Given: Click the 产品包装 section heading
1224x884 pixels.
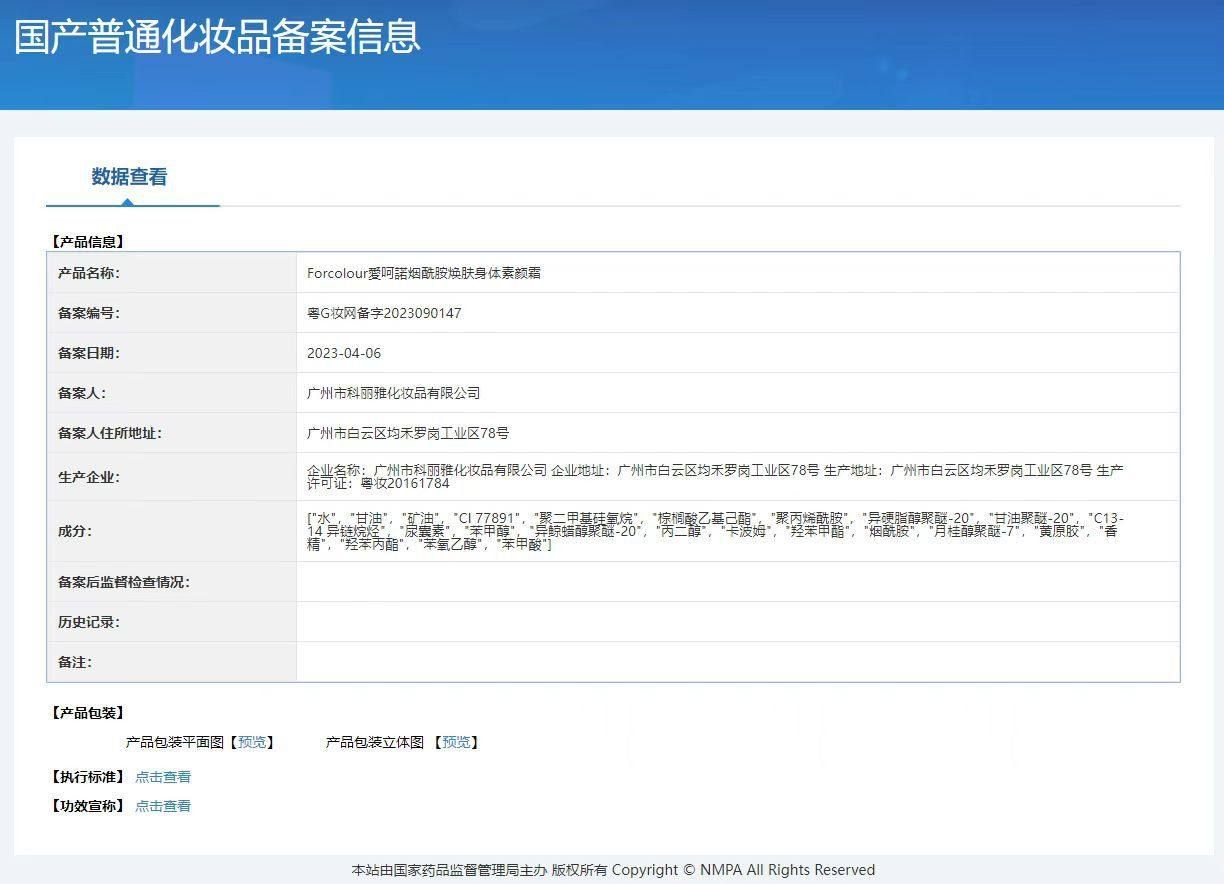Looking at the screenshot, I should click(x=88, y=713).
